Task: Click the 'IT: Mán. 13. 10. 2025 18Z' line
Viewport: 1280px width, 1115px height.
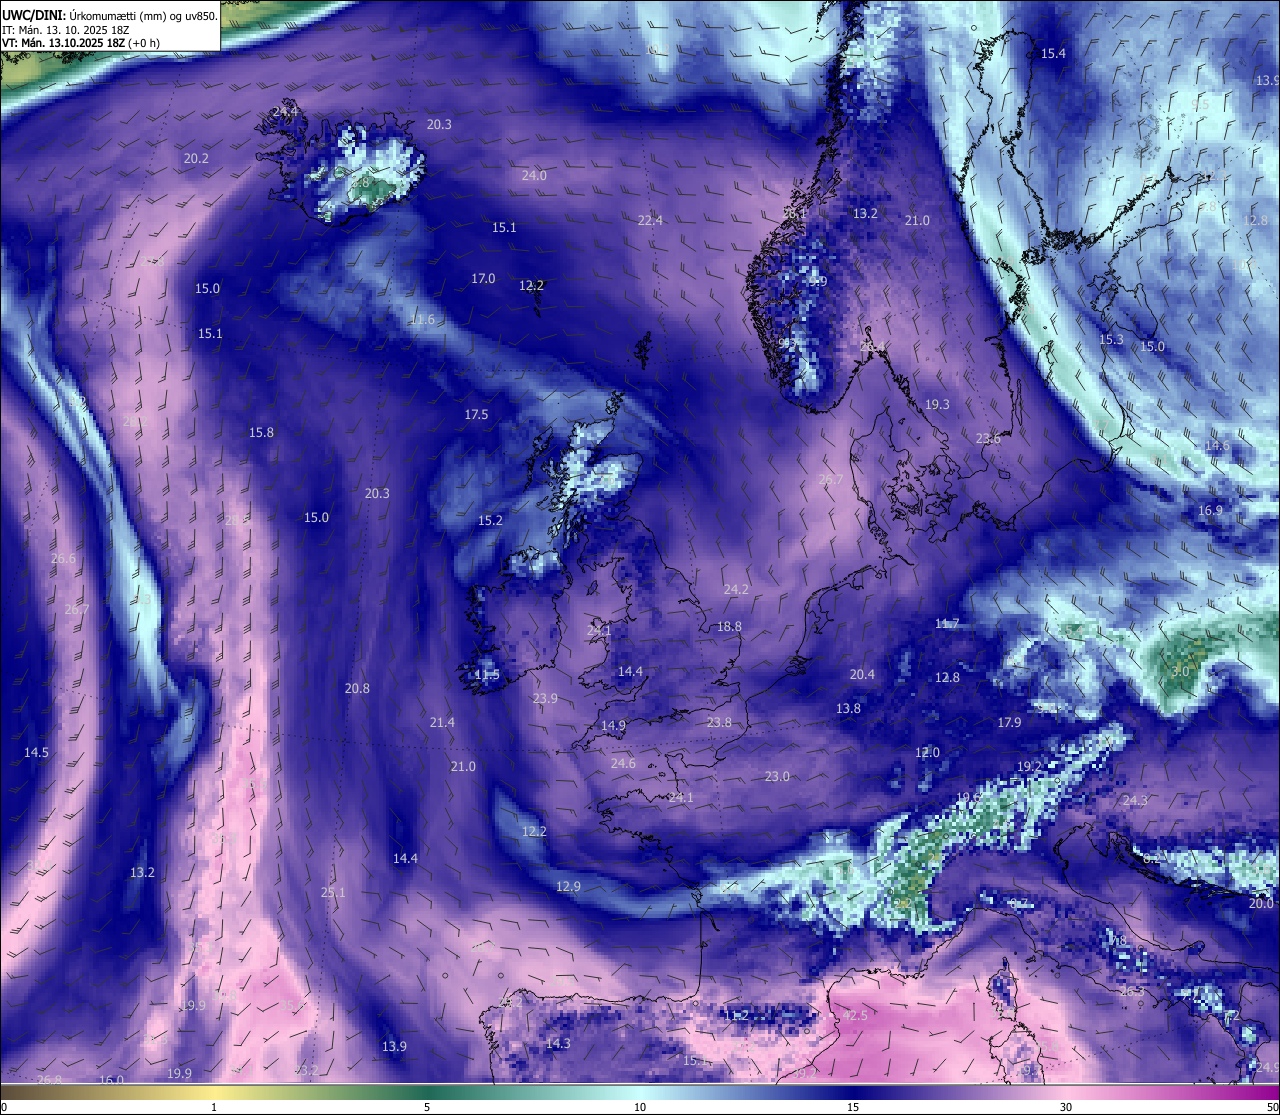Action: (67, 30)
